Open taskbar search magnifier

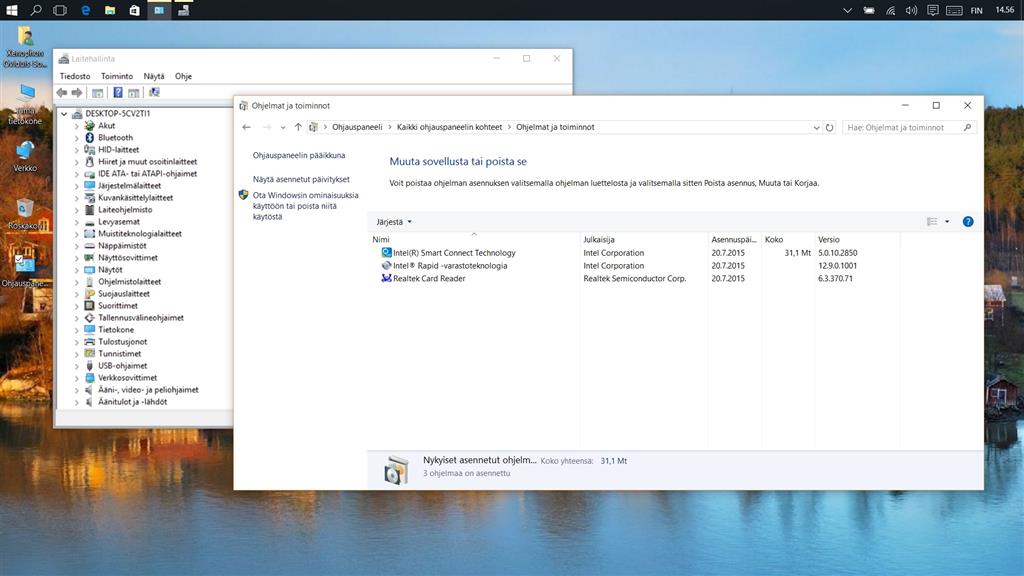36,10
